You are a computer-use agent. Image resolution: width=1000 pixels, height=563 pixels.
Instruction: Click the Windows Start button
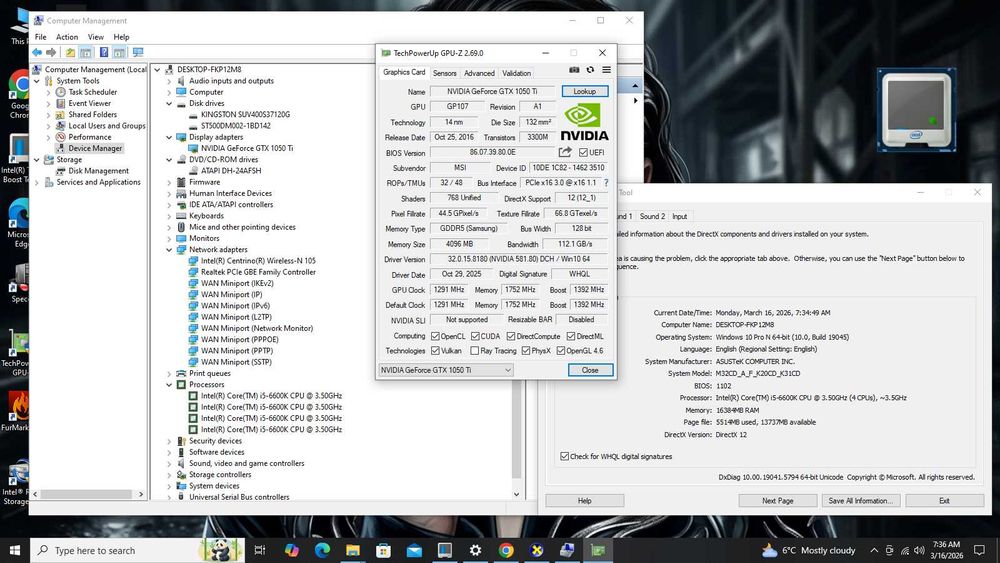point(15,550)
